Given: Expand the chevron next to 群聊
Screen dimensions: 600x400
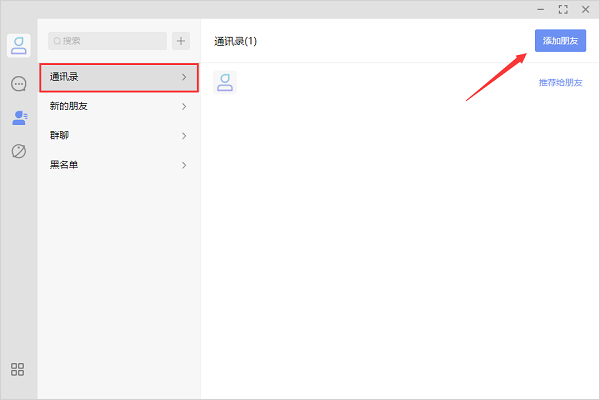Looking at the screenshot, I should [x=184, y=136].
